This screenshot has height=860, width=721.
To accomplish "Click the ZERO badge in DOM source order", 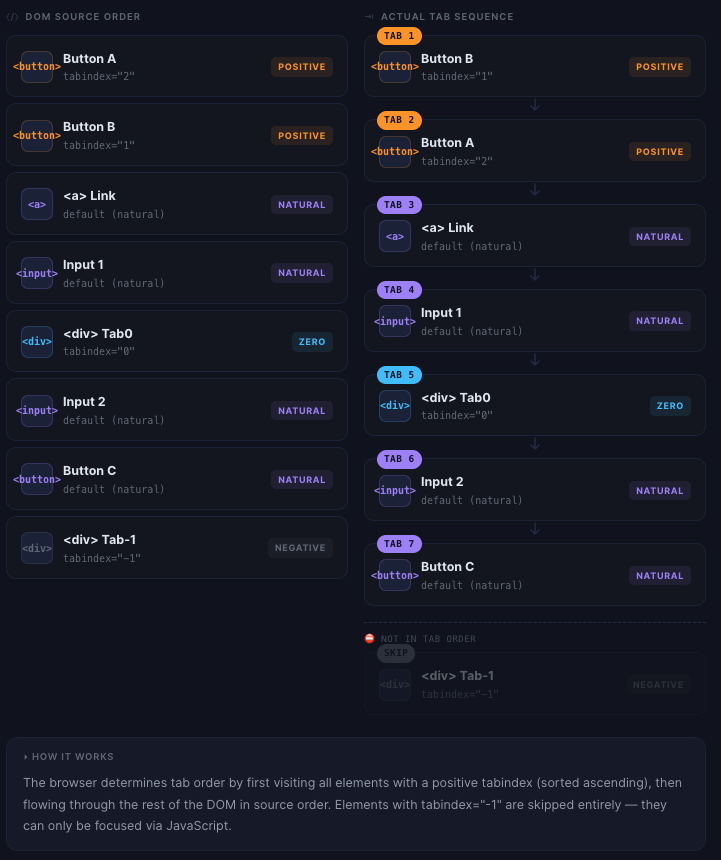I will click(312, 341).
